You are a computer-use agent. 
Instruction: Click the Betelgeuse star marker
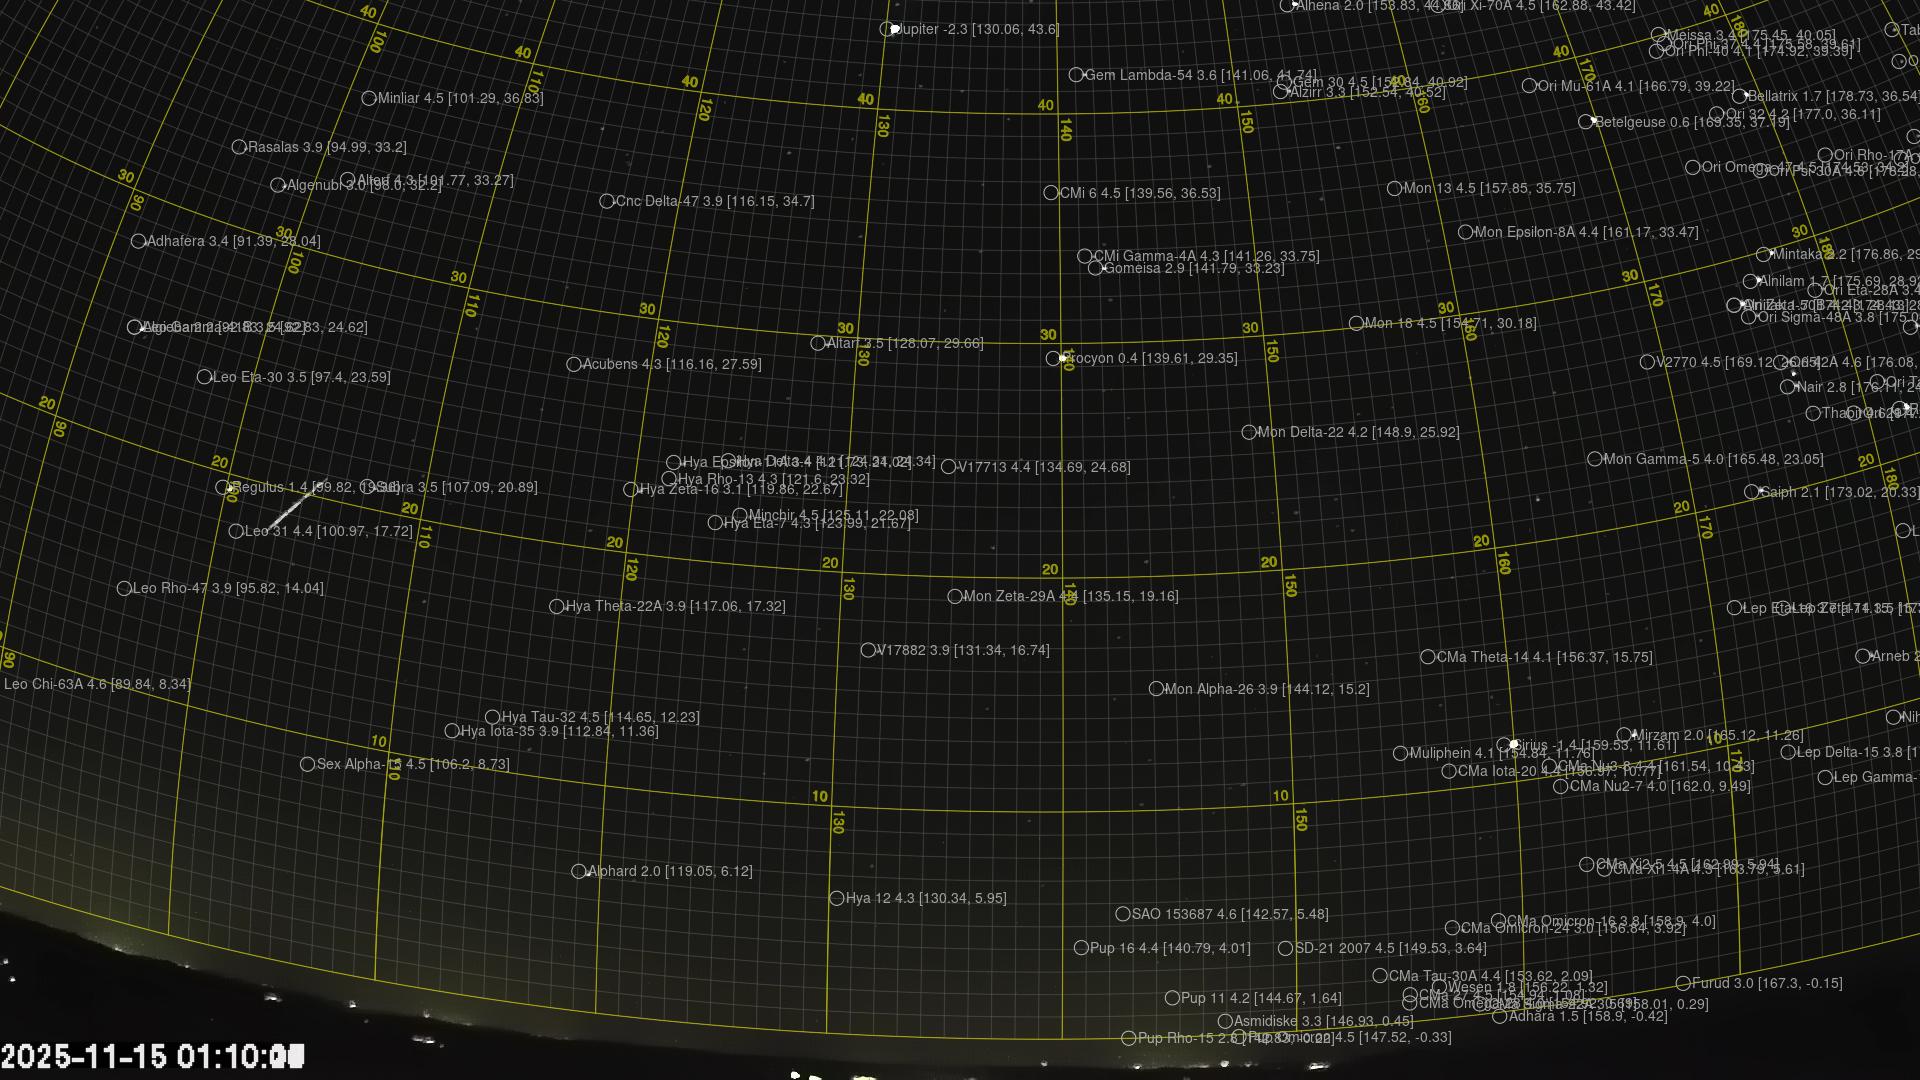1585,122
